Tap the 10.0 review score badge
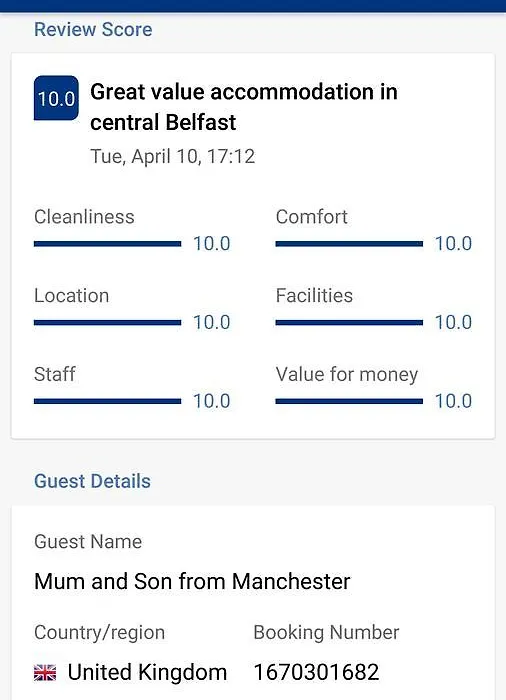This screenshot has height=700, width=506. point(56,98)
